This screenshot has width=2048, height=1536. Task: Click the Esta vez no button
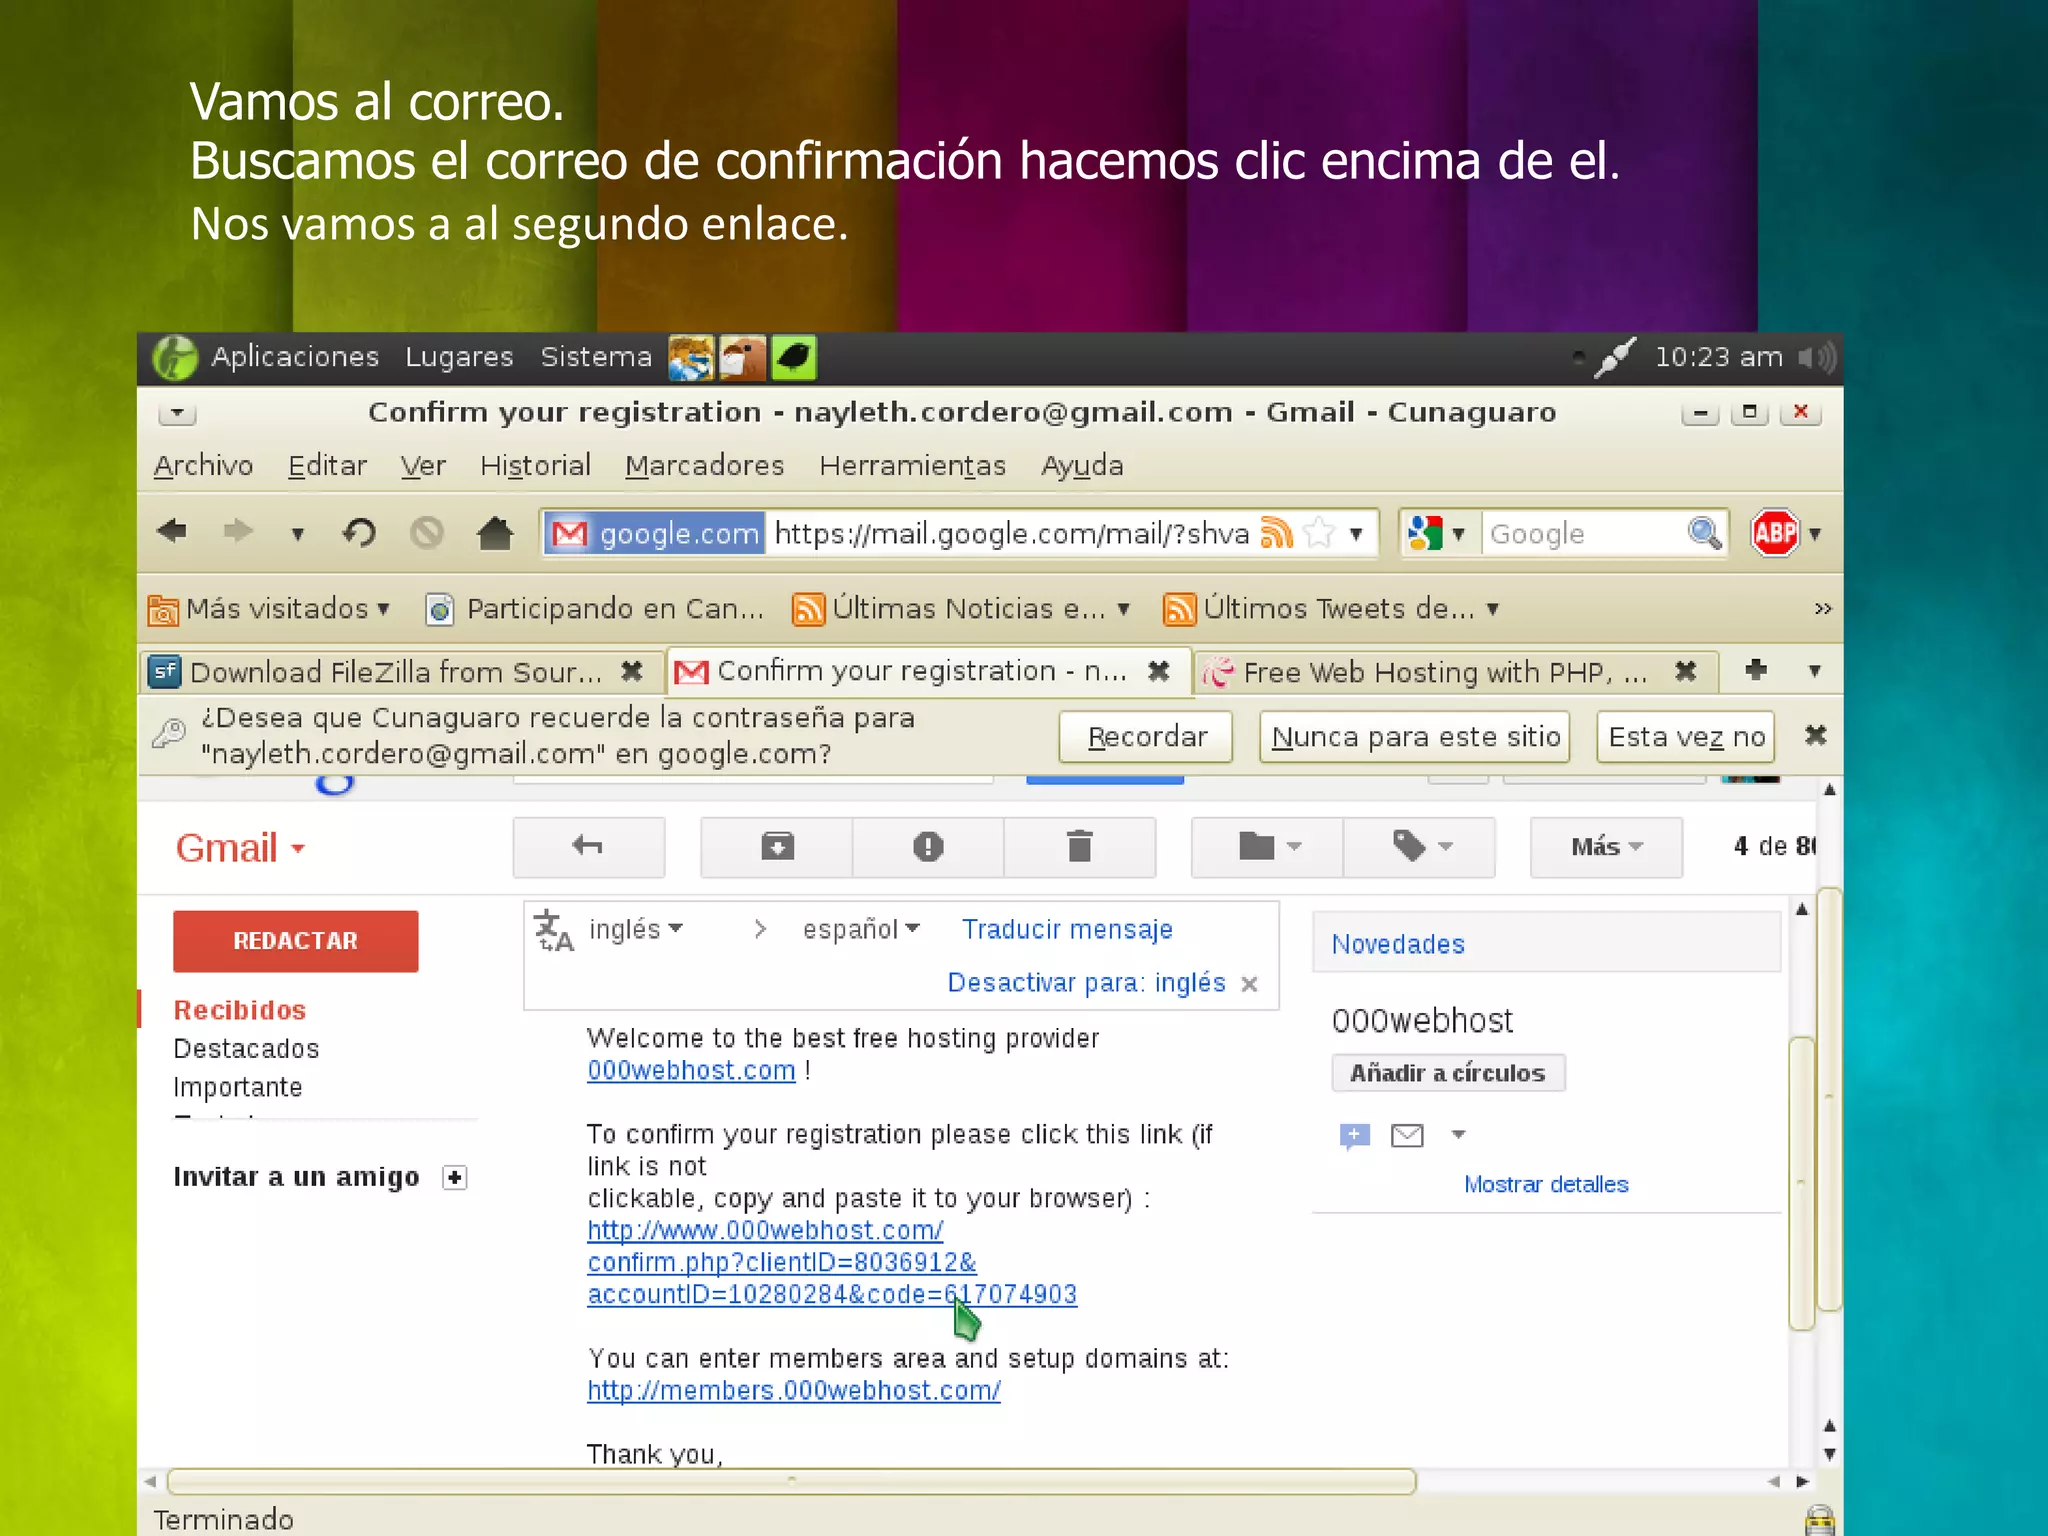pyautogui.click(x=1686, y=737)
